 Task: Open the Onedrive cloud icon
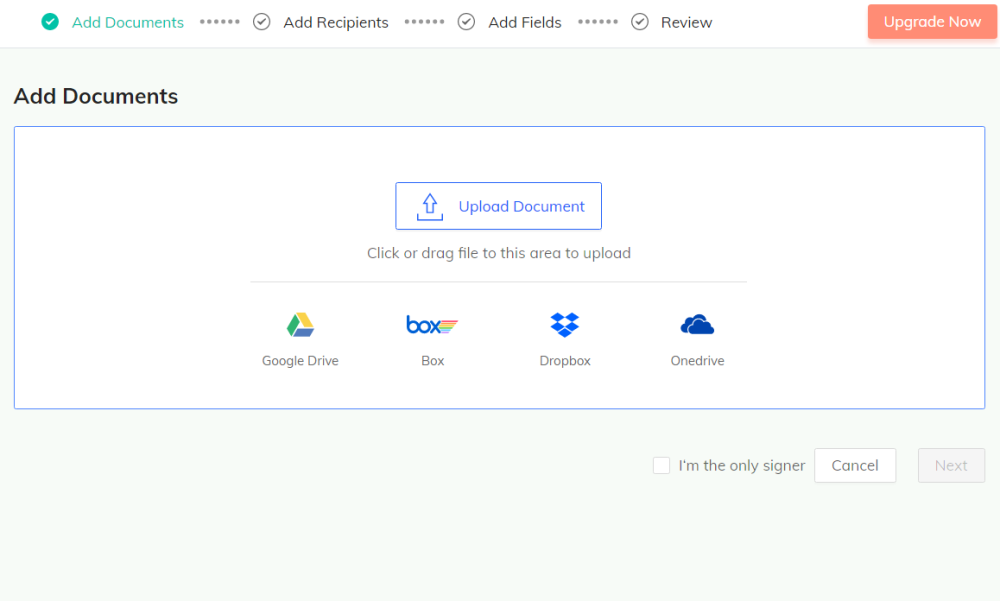tap(697, 325)
